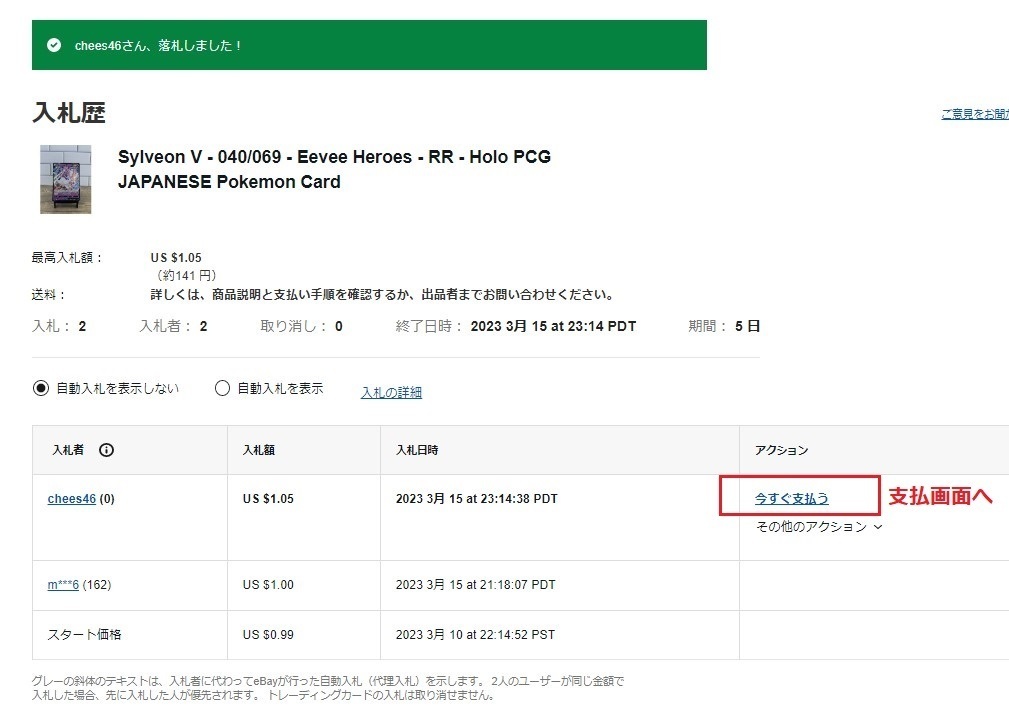Click the info icon beside 入札者
The image size is (1009, 718).
pos(107,450)
